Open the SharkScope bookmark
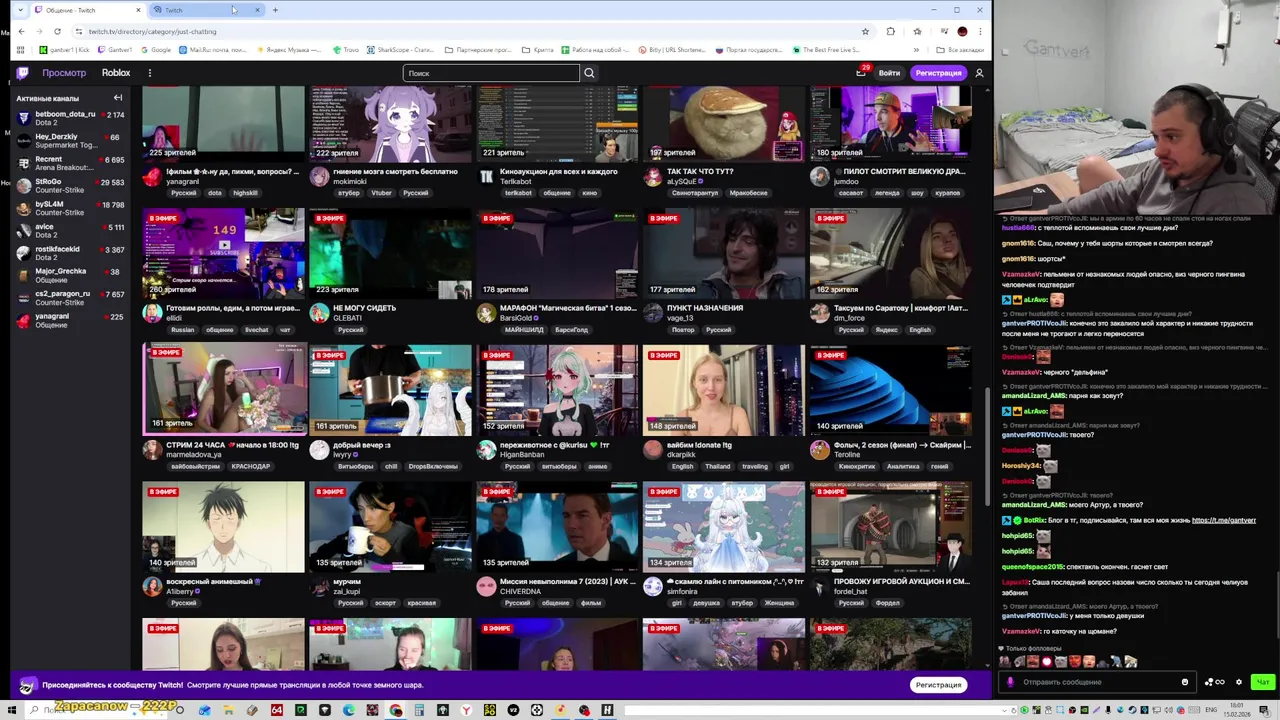This screenshot has height=720, width=1280. [400, 49]
